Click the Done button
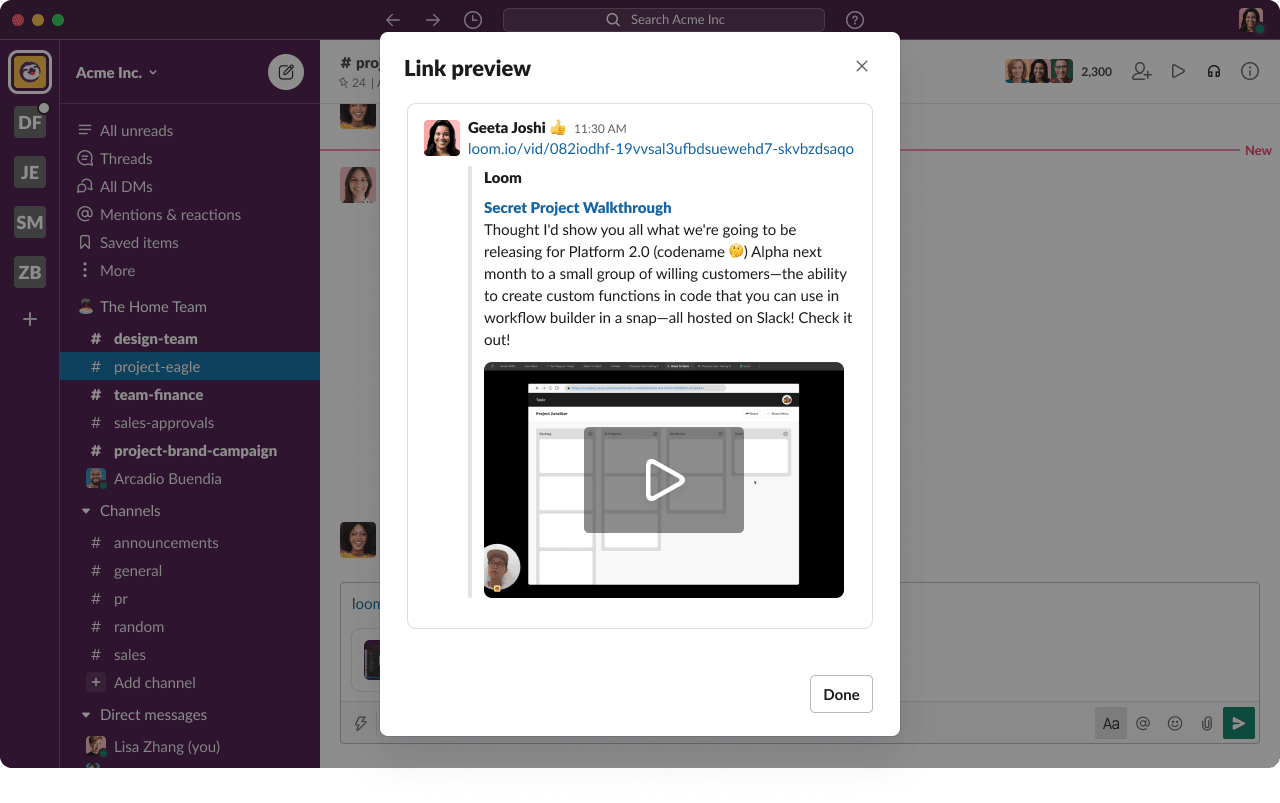This screenshot has height=803, width=1280. click(x=841, y=695)
